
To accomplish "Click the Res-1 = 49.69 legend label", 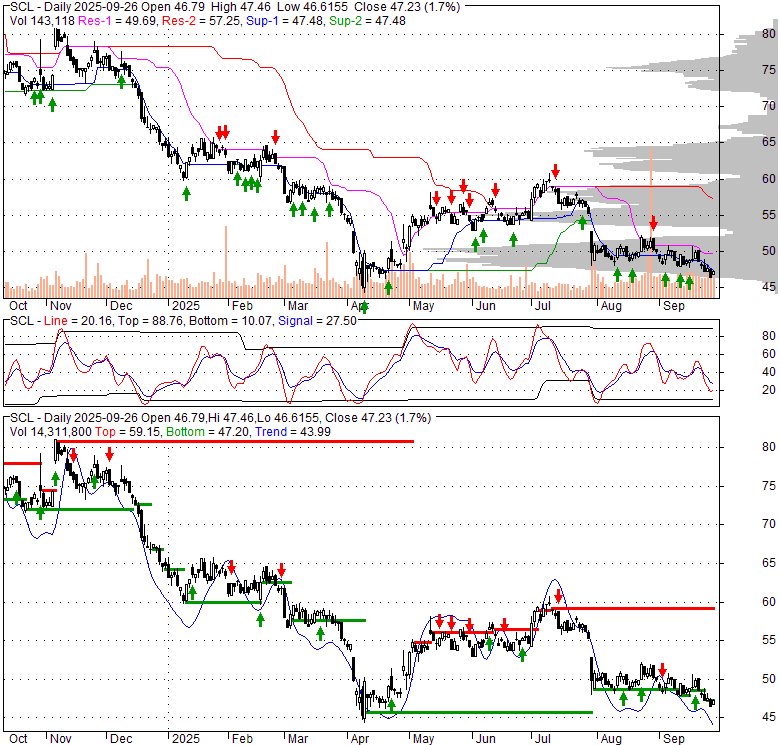I will (117, 21).
